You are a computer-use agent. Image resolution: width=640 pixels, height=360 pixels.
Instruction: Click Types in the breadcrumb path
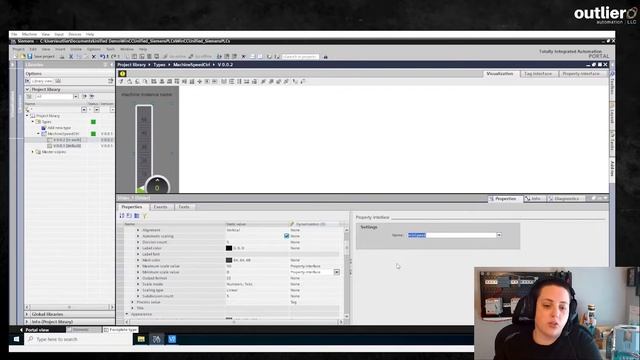(x=159, y=65)
